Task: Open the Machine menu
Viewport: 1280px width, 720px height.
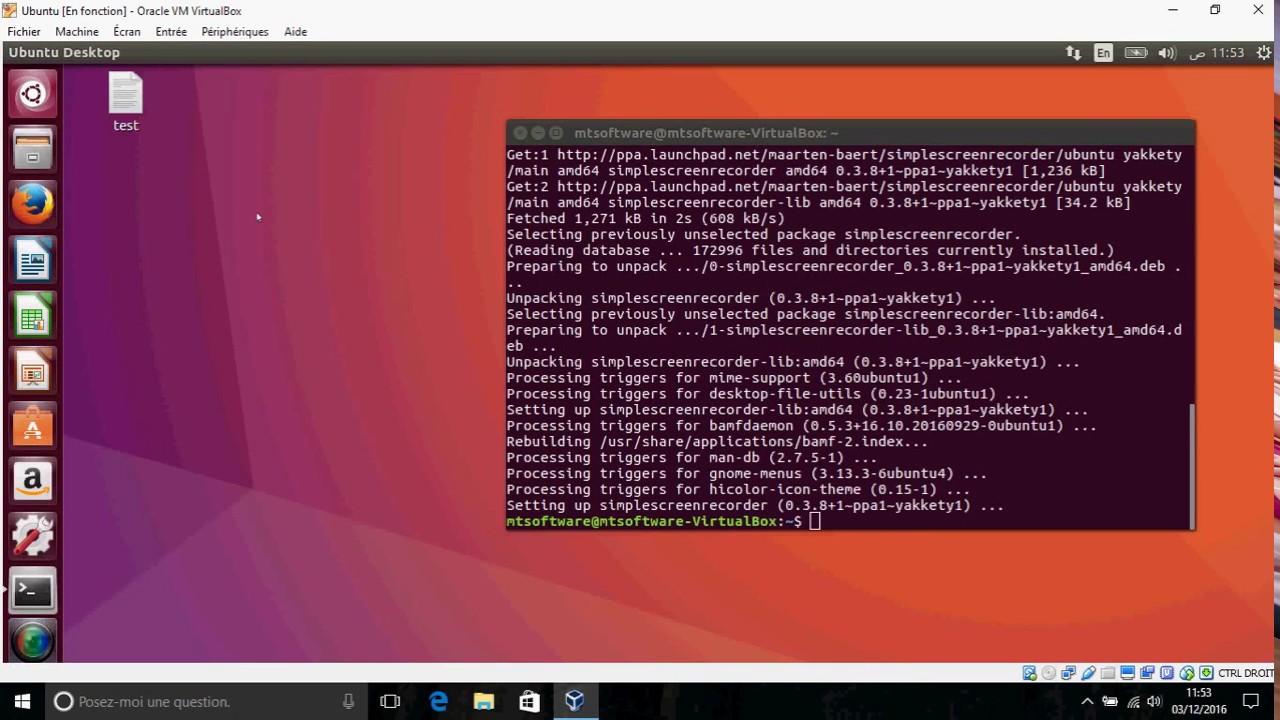Action: pyautogui.click(x=77, y=32)
